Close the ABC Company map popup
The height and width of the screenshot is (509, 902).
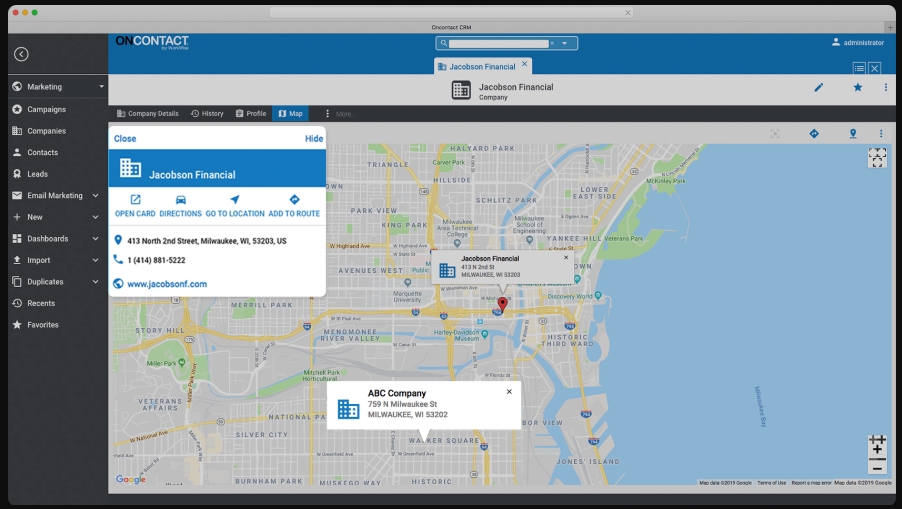pos(509,392)
